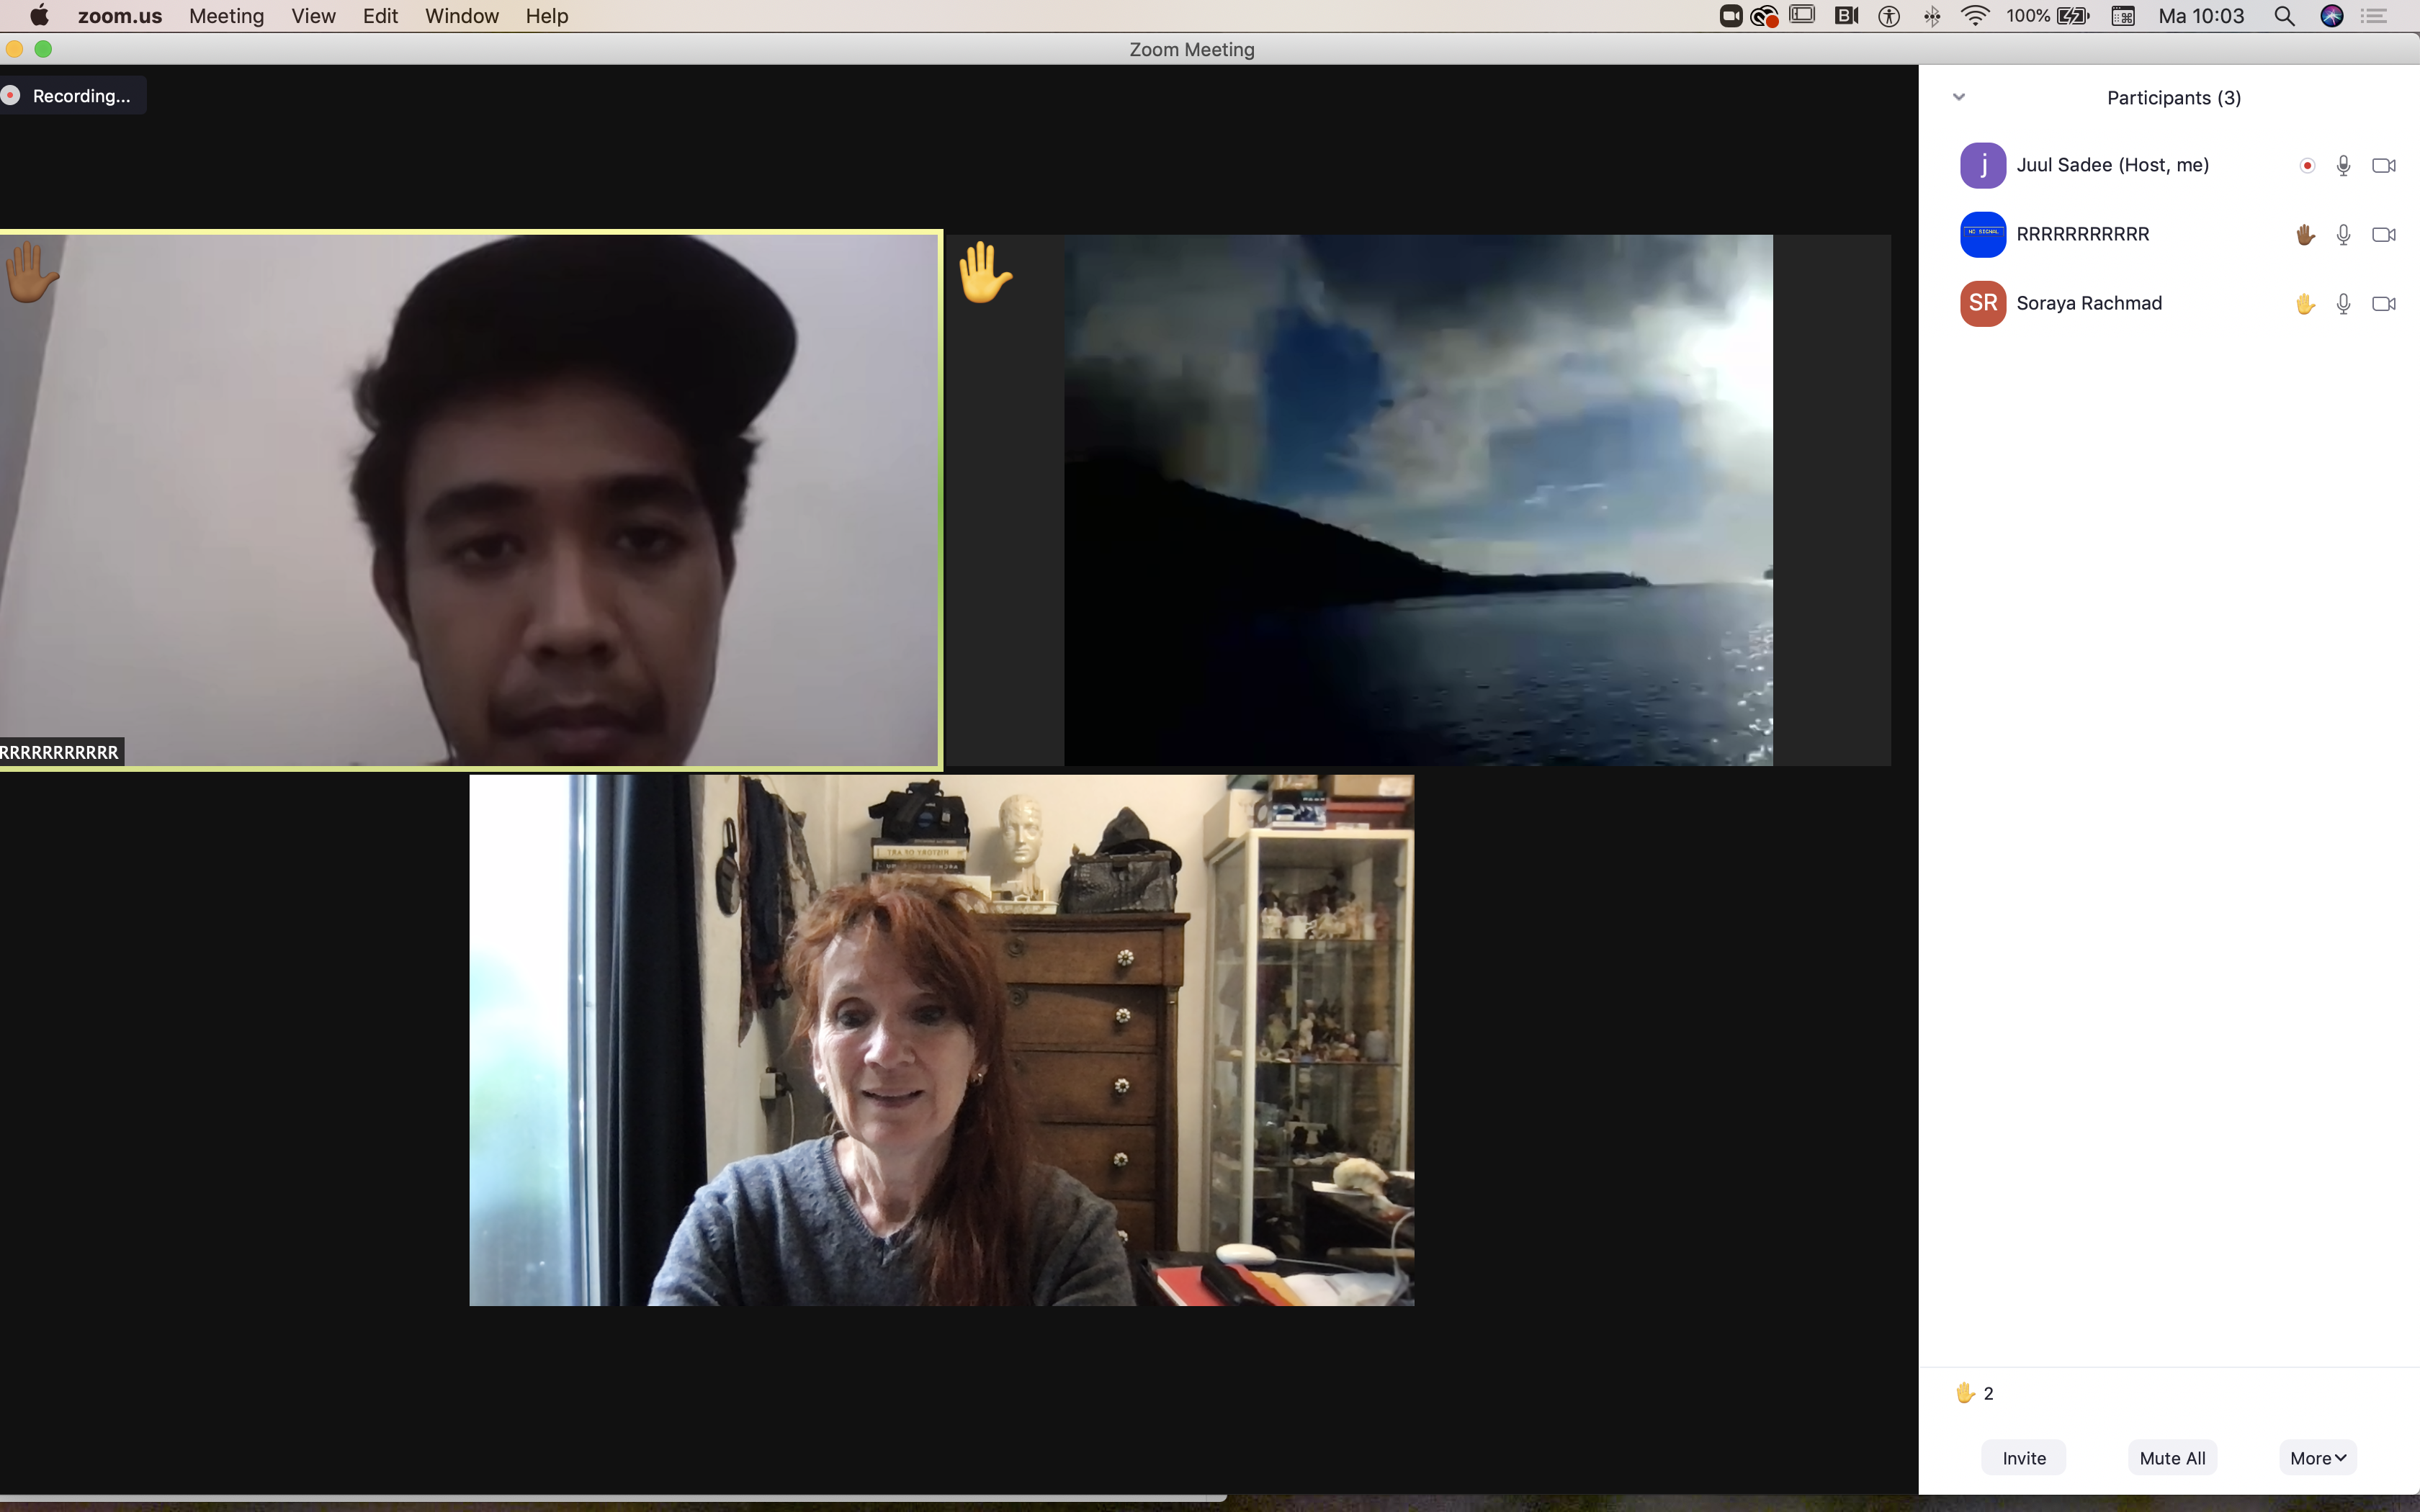Click the SR avatar of Soraya Rachmad
The image size is (2420, 1512).
tap(1982, 304)
